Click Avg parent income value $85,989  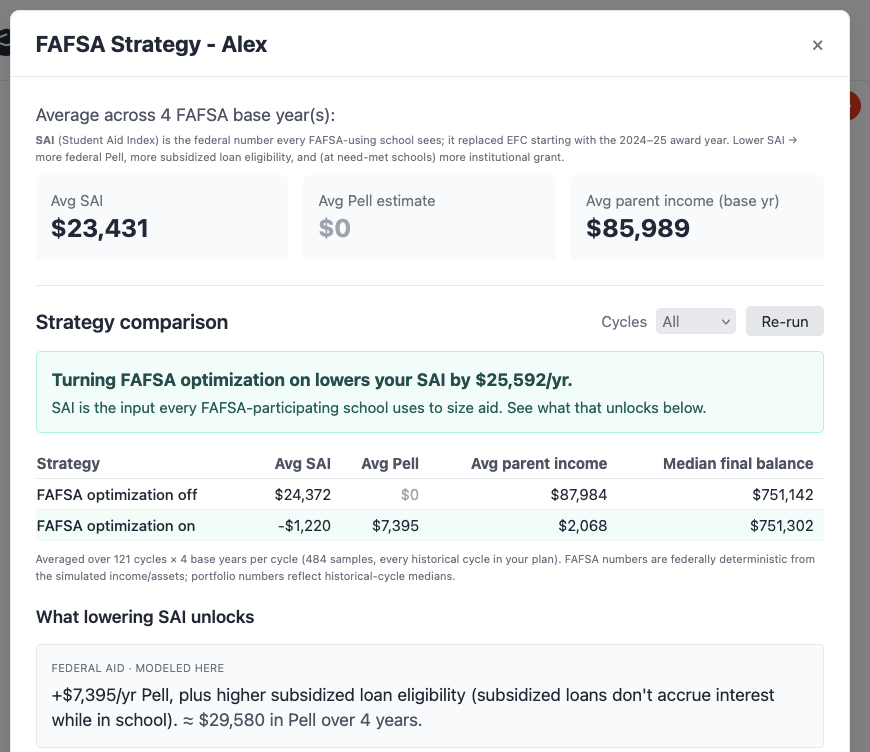pyautogui.click(x=638, y=228)
